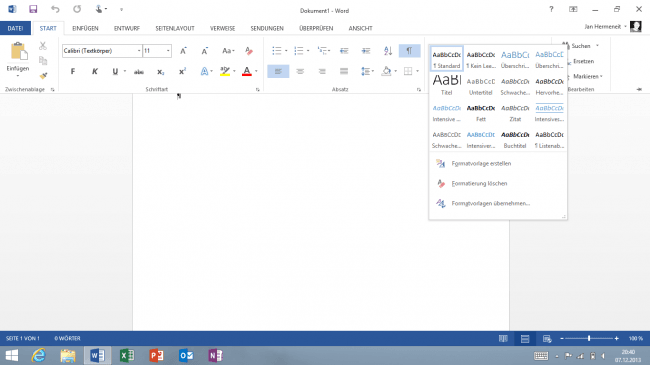Switch to Print Layout view in status bar

pyautogui.click(x=525, y=338)
